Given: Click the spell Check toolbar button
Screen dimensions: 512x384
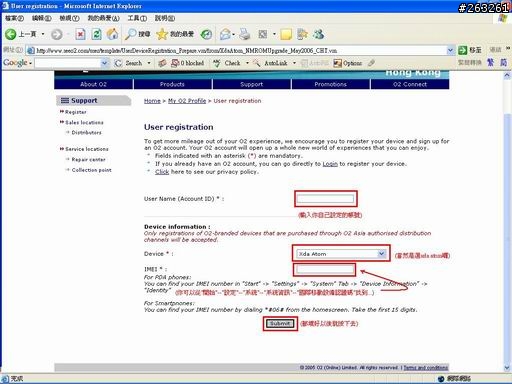Looking at the screenshot, I should pyautogui.click(x=227, y=63).
